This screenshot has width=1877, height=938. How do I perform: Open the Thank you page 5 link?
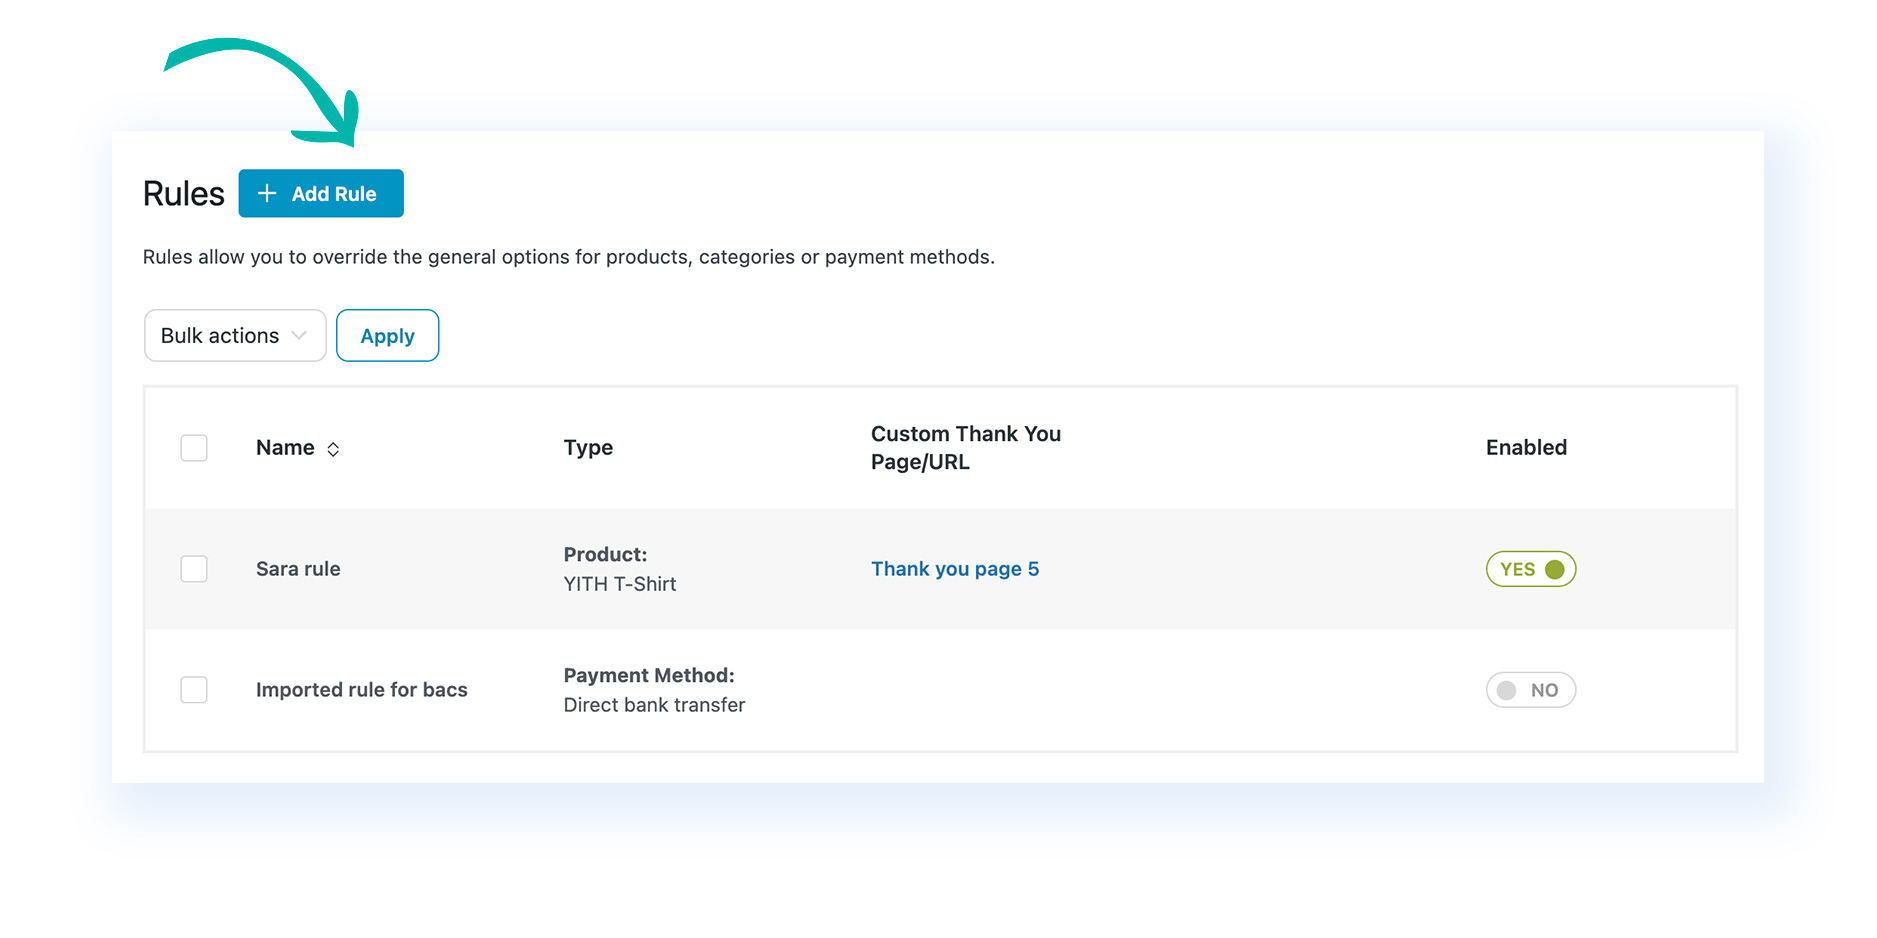coord(954,569)
